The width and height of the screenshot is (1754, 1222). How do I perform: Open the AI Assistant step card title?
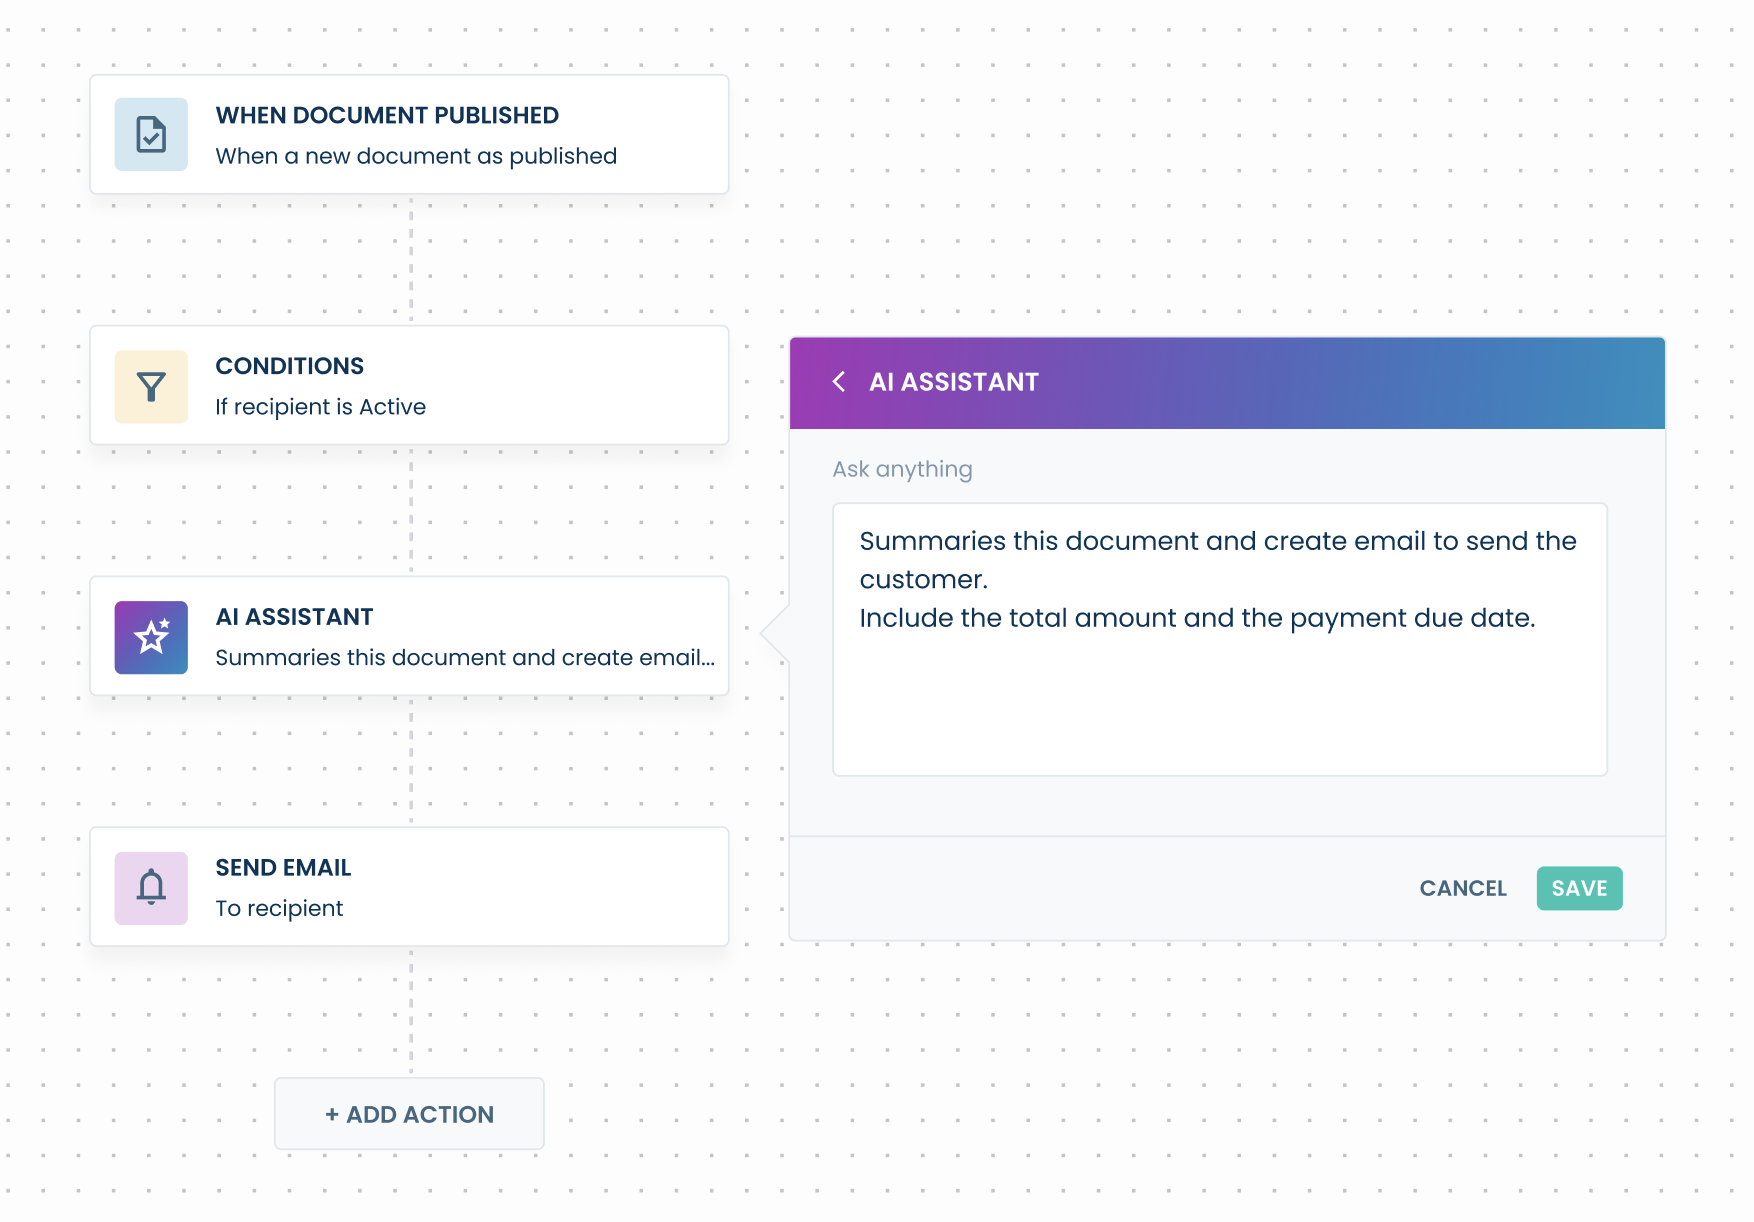point(294,617)
